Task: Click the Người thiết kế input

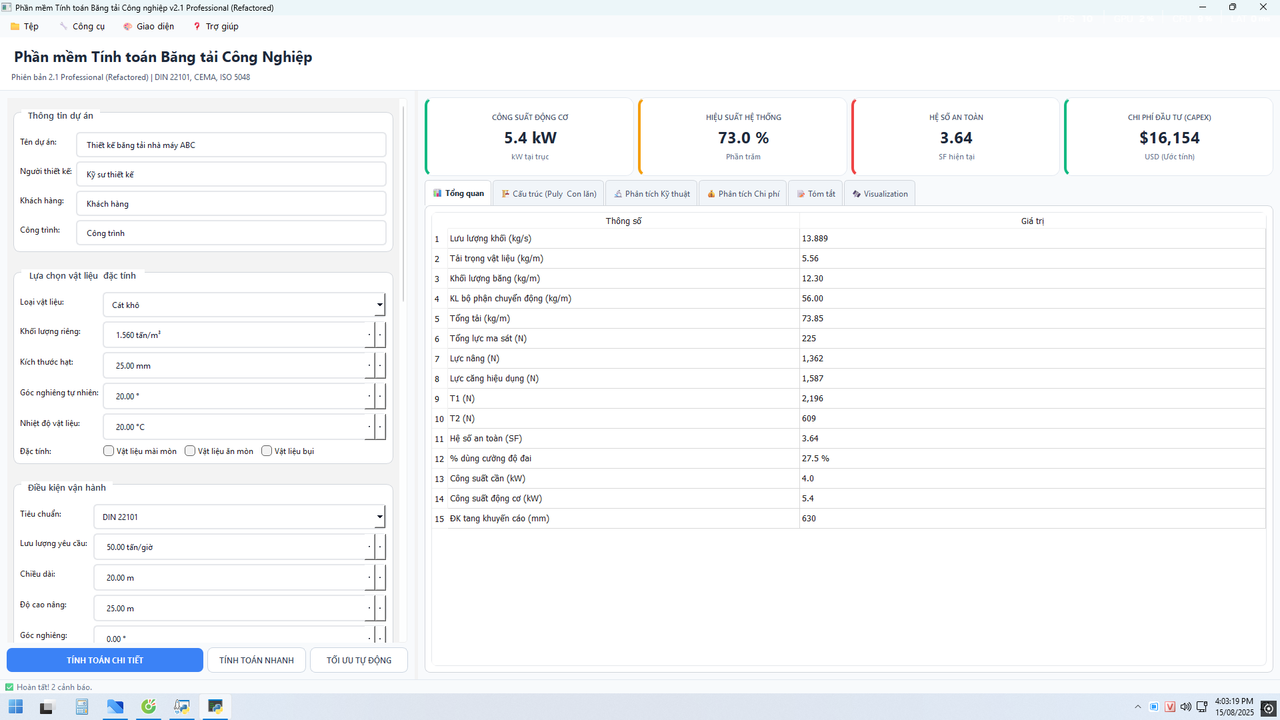Action: [230, 174]
